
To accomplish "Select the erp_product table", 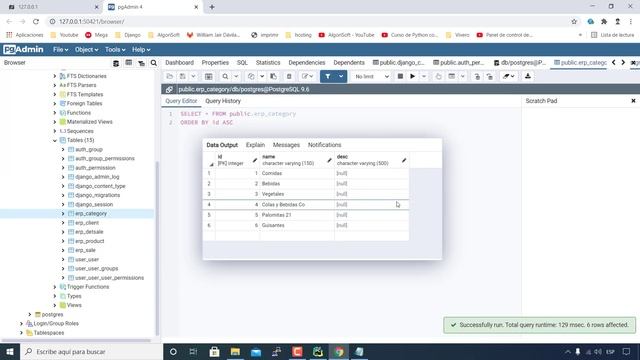I will point(89,241).
